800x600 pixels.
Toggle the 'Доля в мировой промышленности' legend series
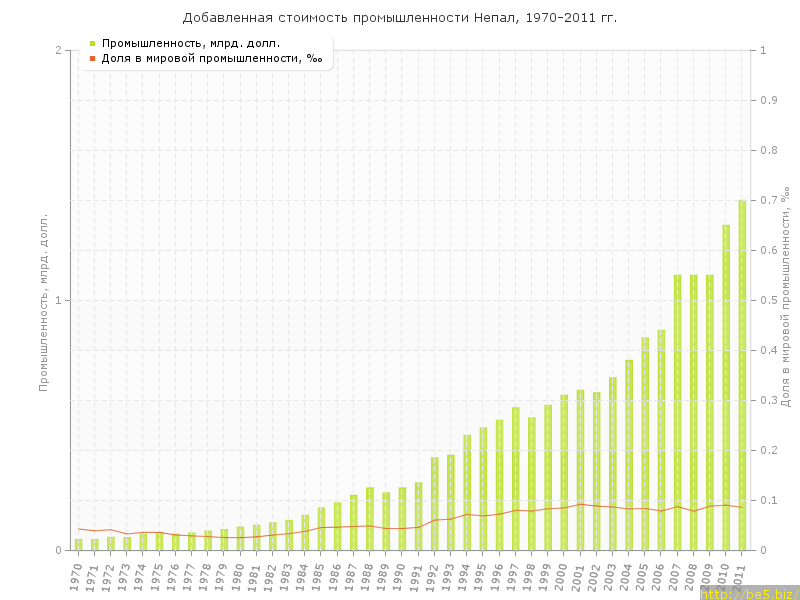(x=211, y=58)
